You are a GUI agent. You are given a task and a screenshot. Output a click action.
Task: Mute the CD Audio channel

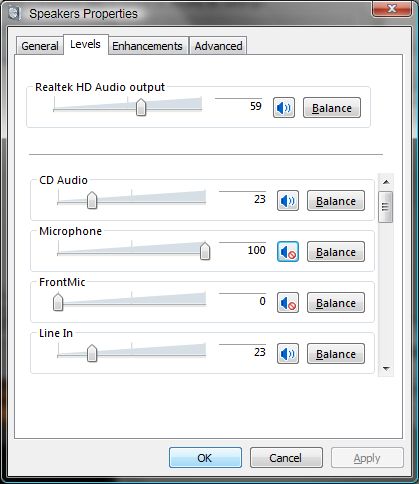coord(288,201)
